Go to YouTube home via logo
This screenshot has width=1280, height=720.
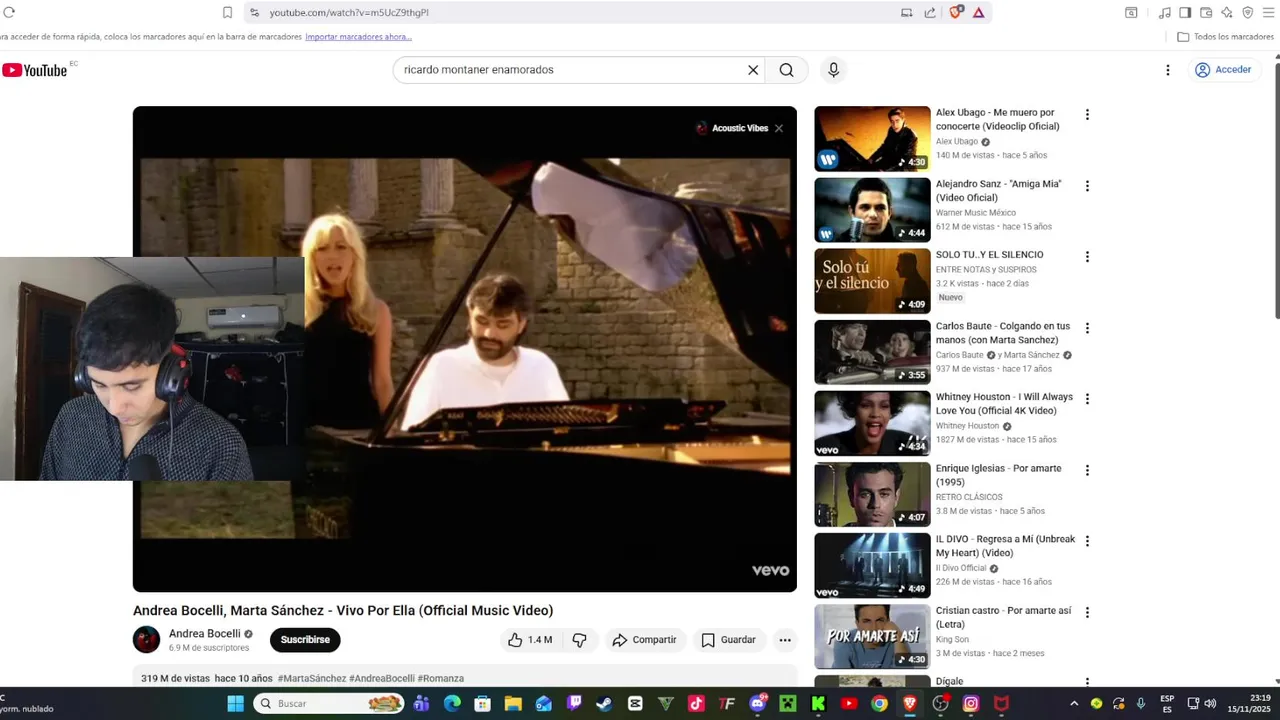pyautogui.click(x=35, y=70)
